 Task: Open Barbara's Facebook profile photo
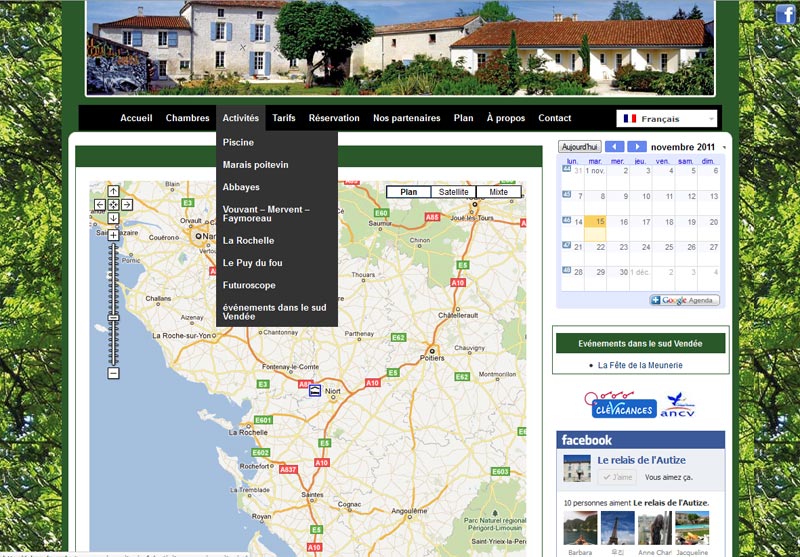click(x=580, y=528)
